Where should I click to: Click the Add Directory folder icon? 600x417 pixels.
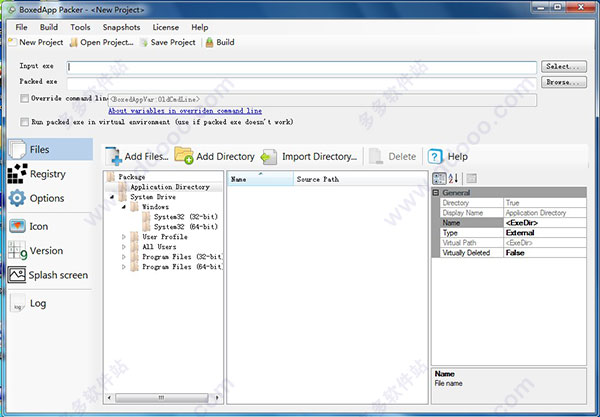184,156
